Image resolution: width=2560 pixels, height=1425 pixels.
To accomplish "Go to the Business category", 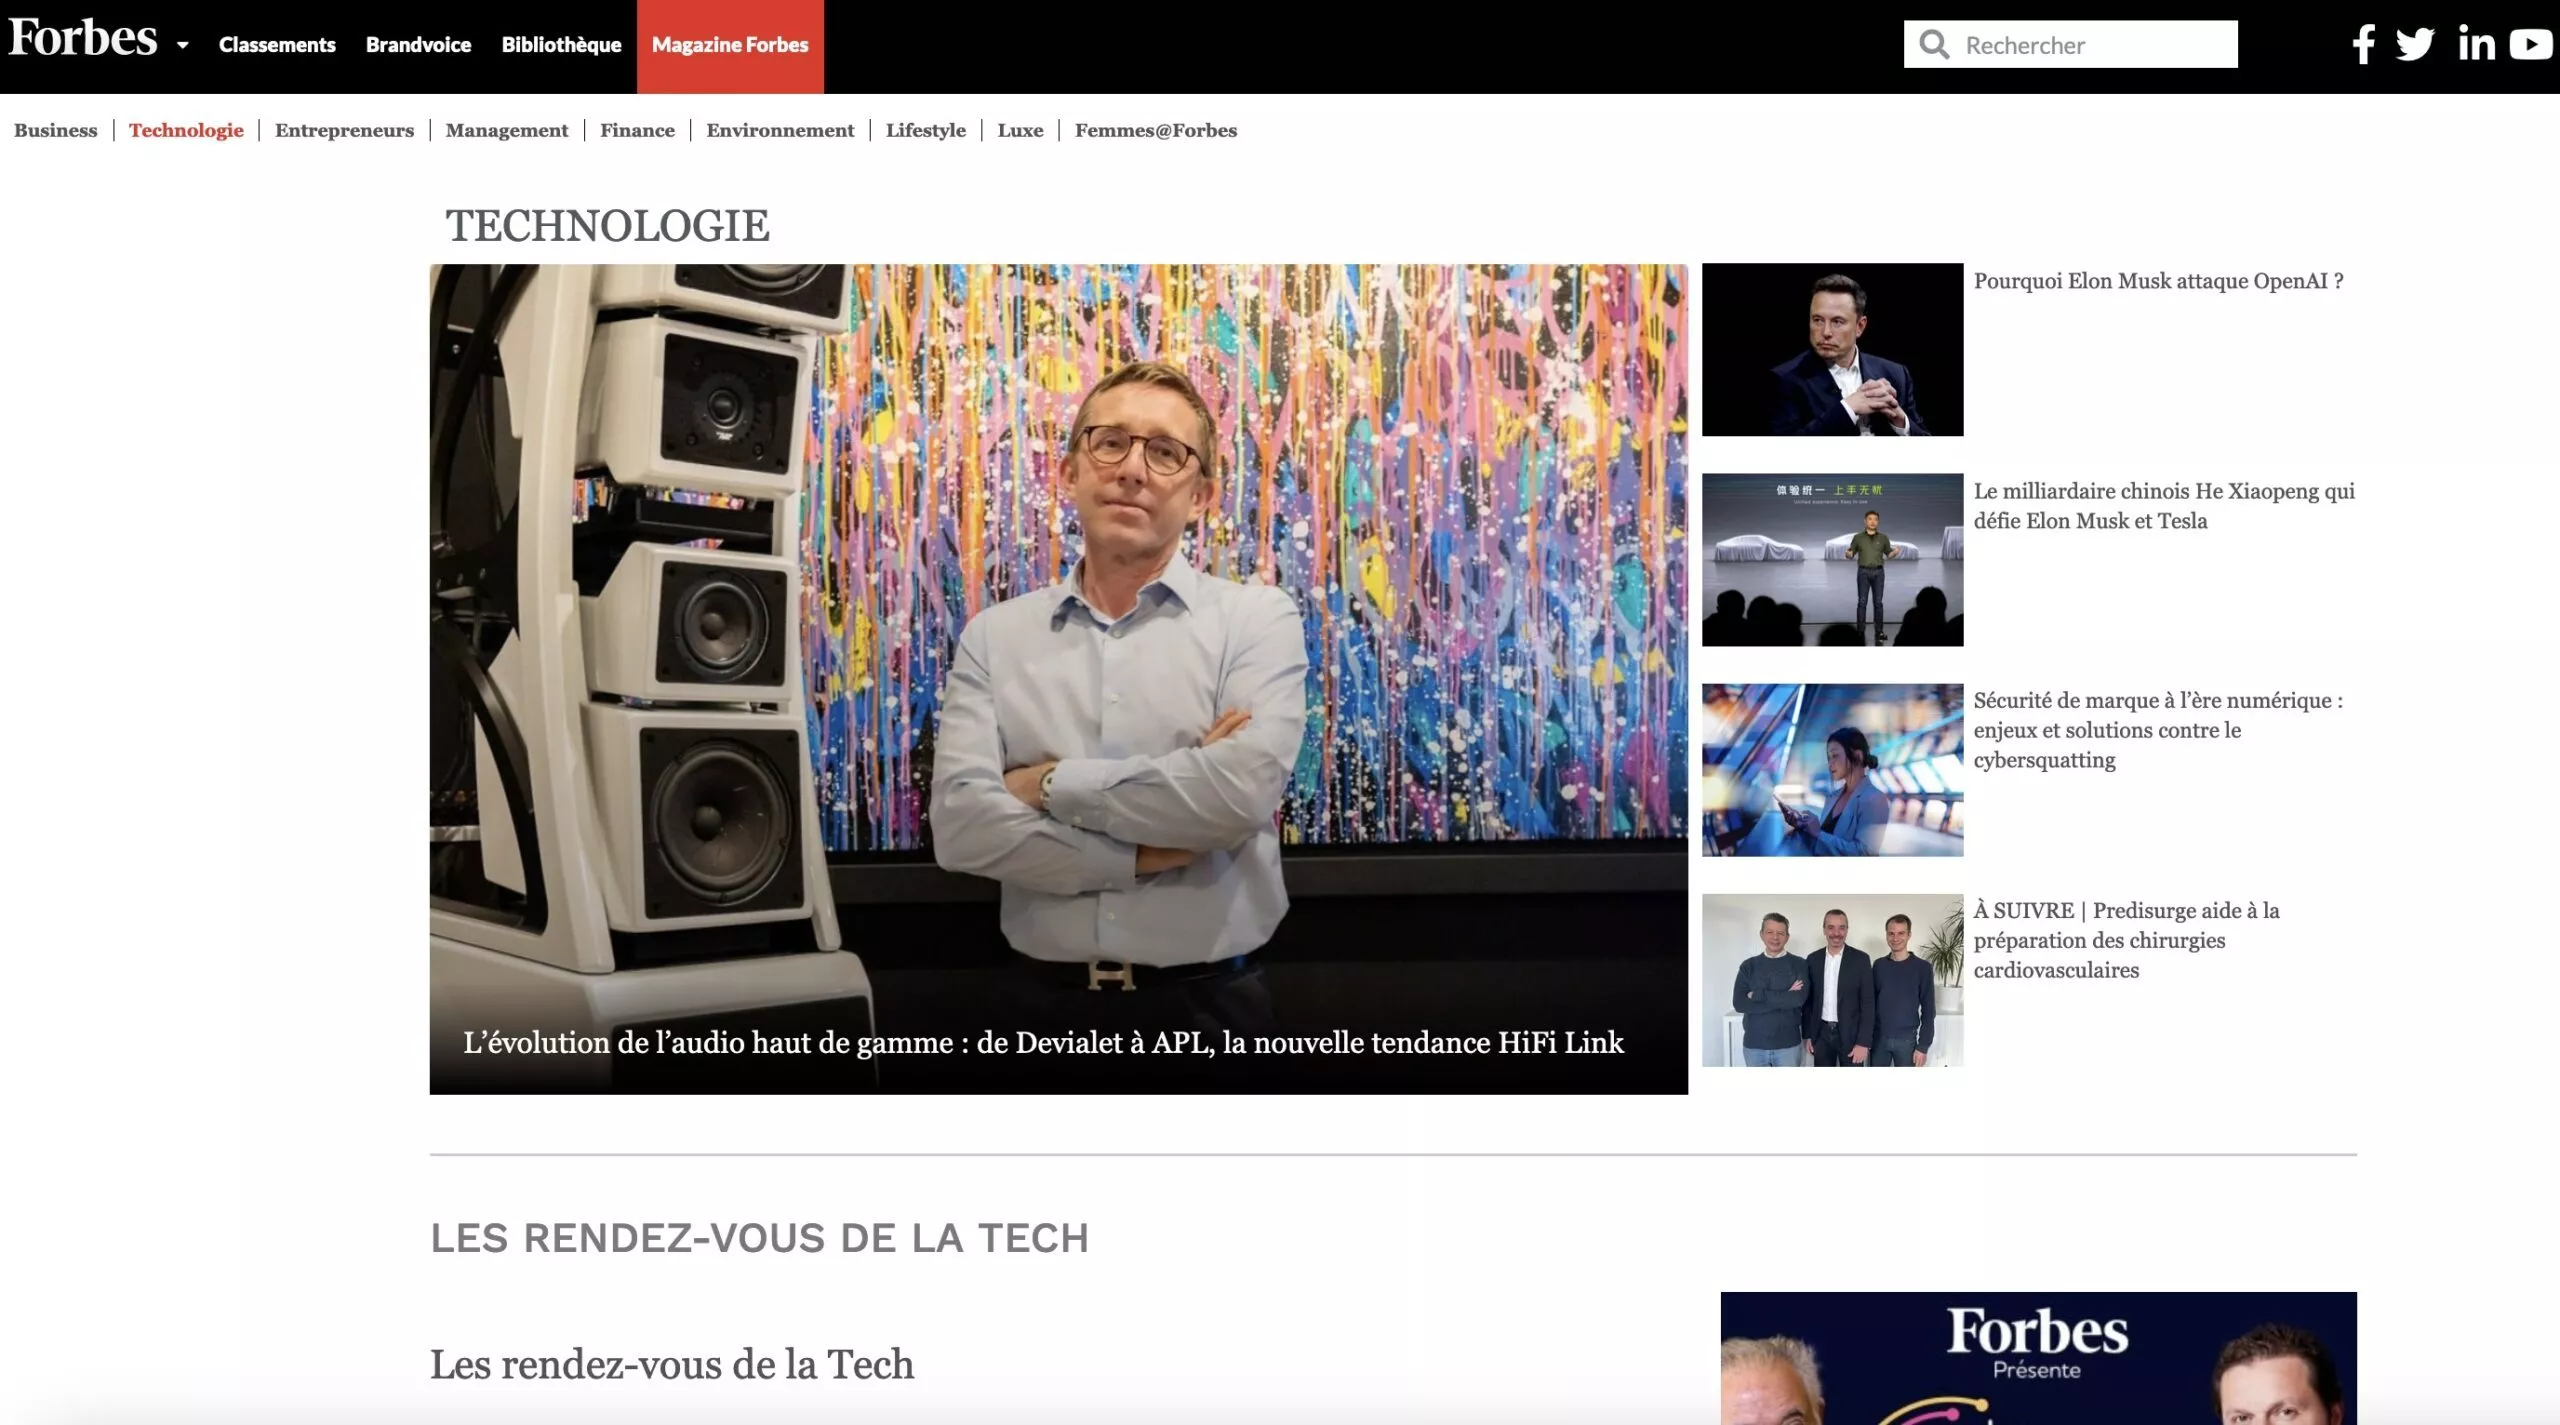I will coord(56,130).
